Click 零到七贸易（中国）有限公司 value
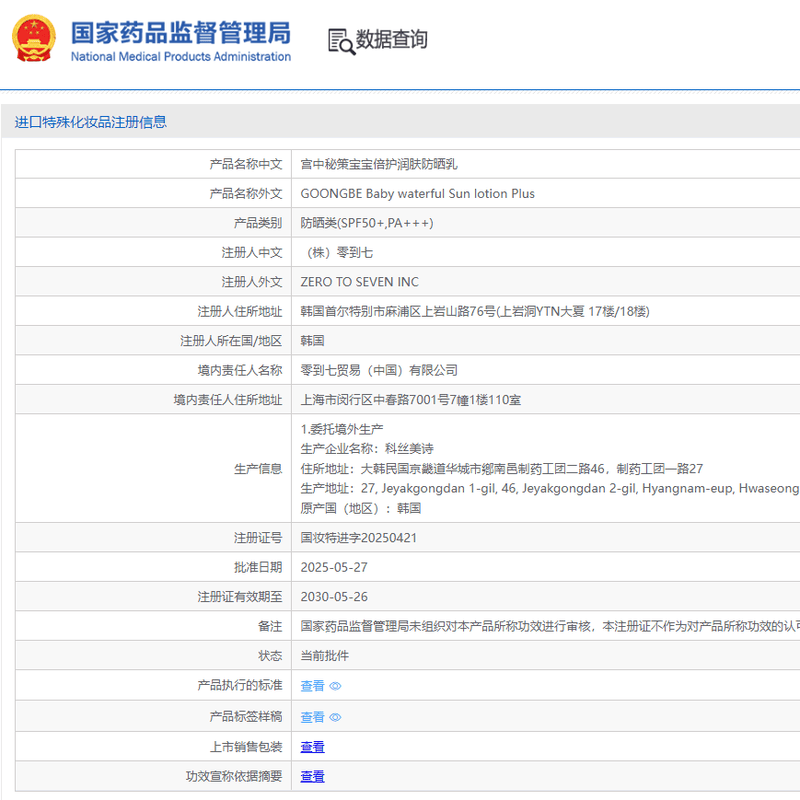The height and width of the screenshot is (800, 800). (x=379, y=370)
